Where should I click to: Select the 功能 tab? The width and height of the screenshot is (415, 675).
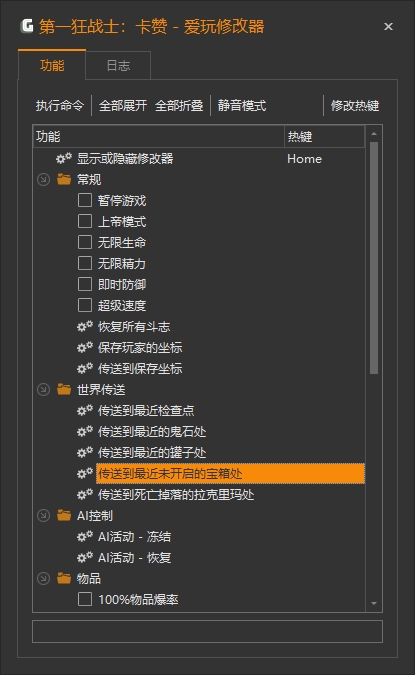52,65
